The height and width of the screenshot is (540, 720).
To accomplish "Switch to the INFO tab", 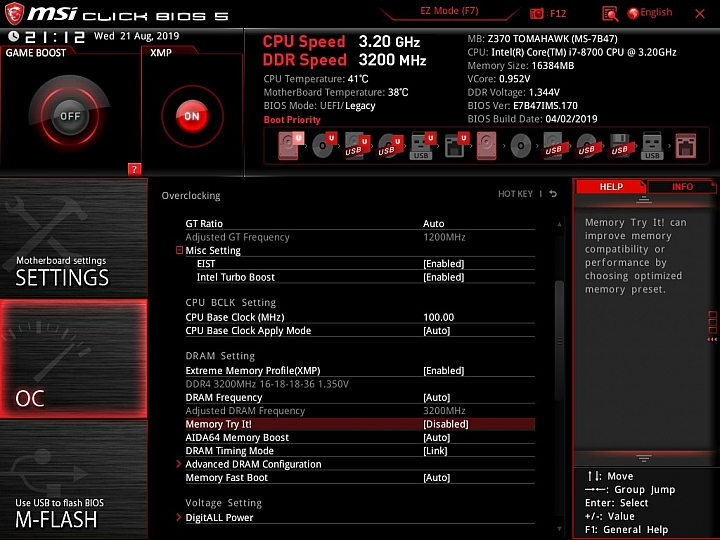I will pos(682,186).
